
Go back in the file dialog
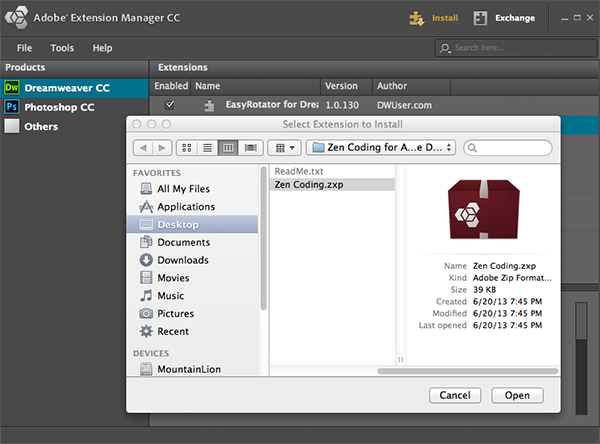[x=143, y=148]
